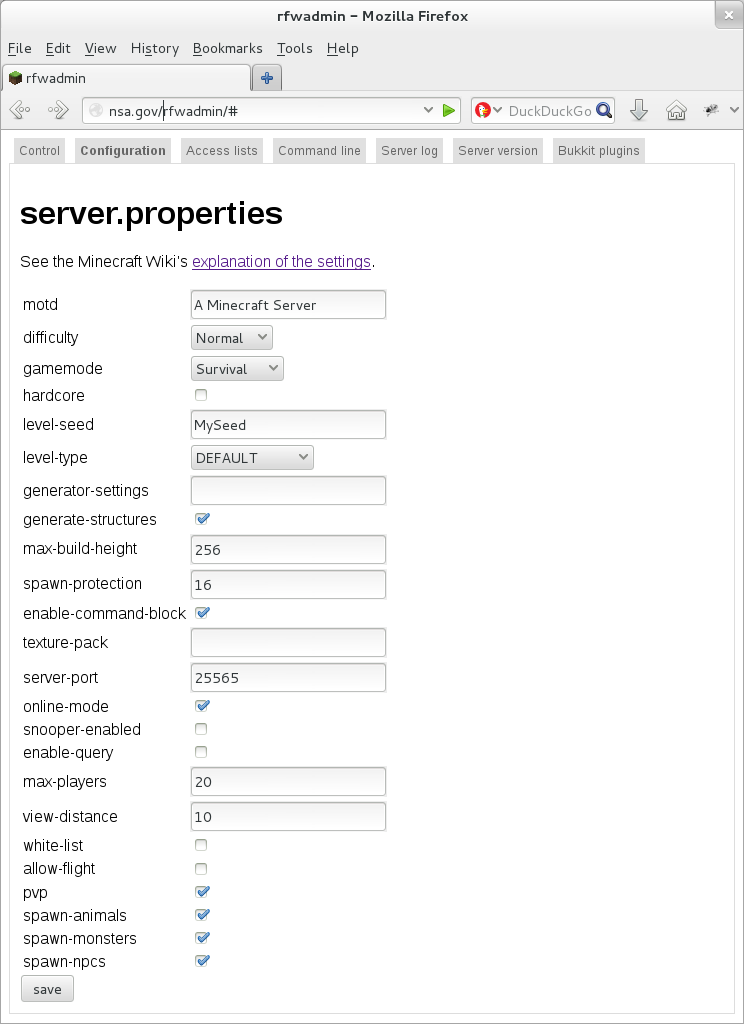Viewport: 744px width, 1024px height.
Task: Open the level-type DEFAULT dropdown
Action: pos(252,458)
